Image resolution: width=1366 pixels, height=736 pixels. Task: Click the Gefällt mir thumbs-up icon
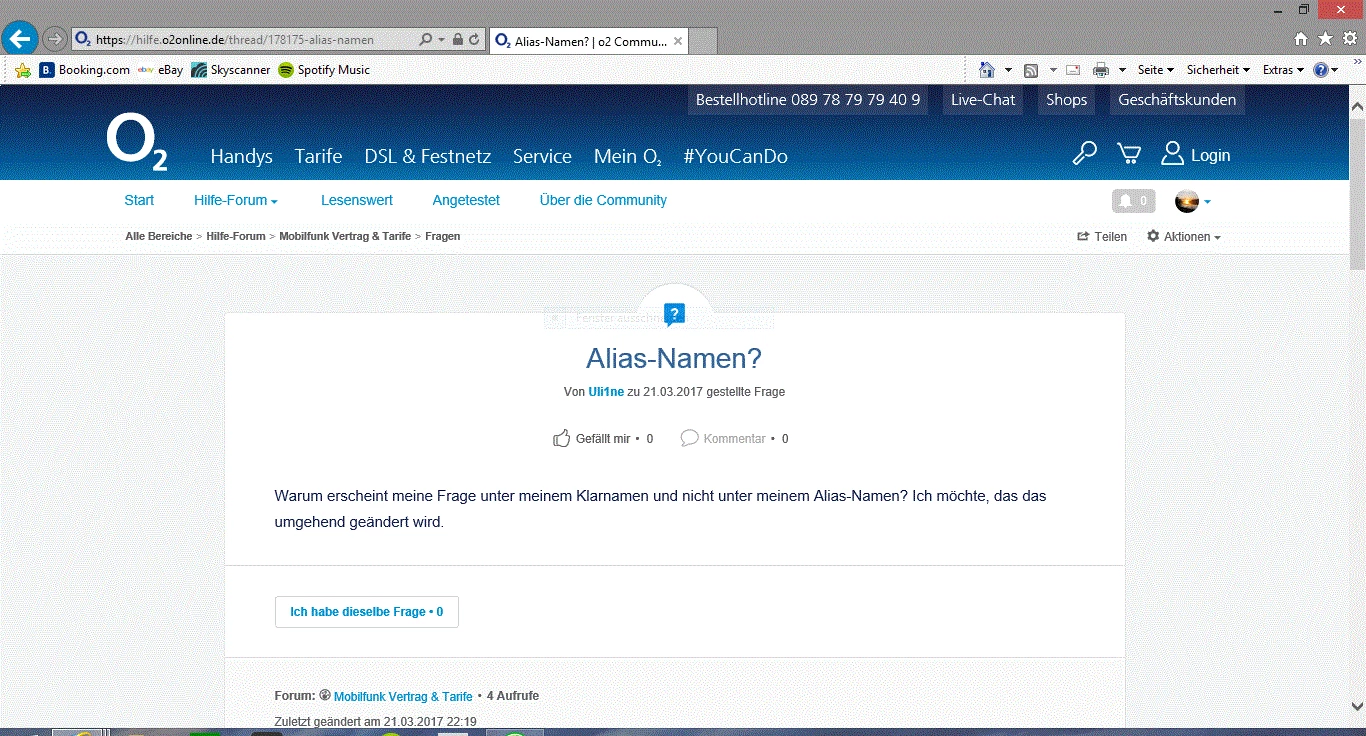(562, 438)
